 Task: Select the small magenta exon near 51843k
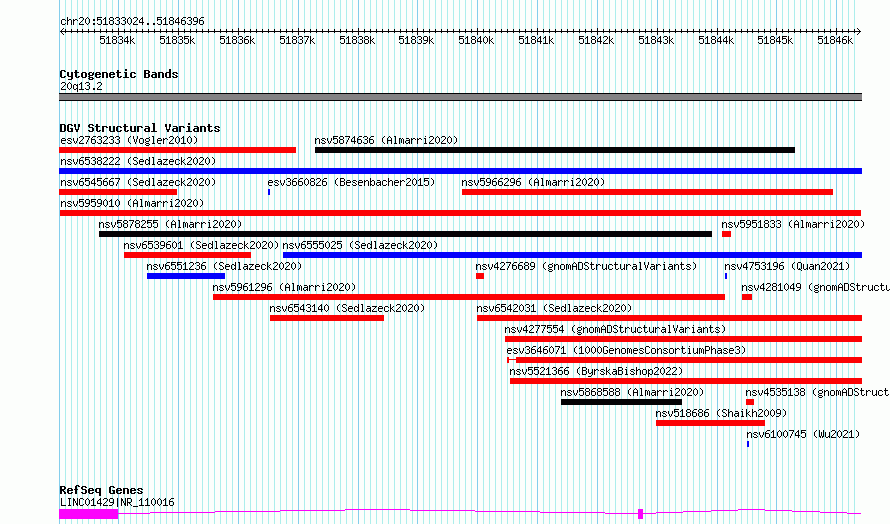tap(641, 514)
